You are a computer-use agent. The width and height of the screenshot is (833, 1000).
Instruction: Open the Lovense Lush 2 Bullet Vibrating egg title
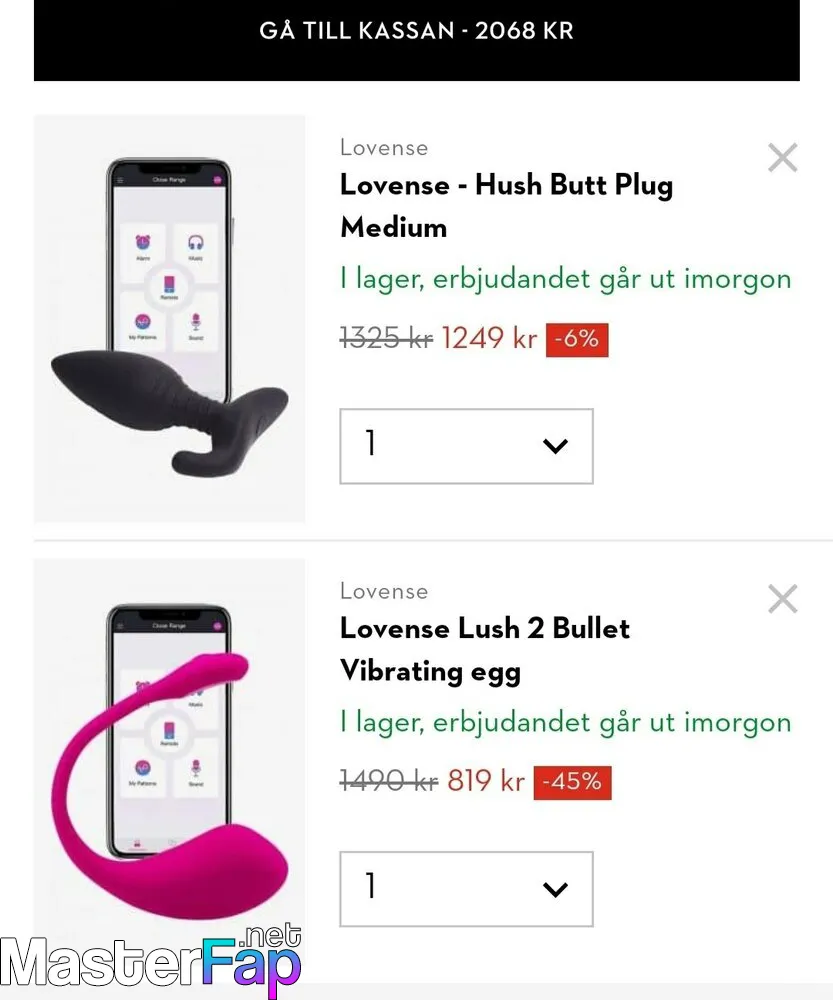click(x=485, y=649)
